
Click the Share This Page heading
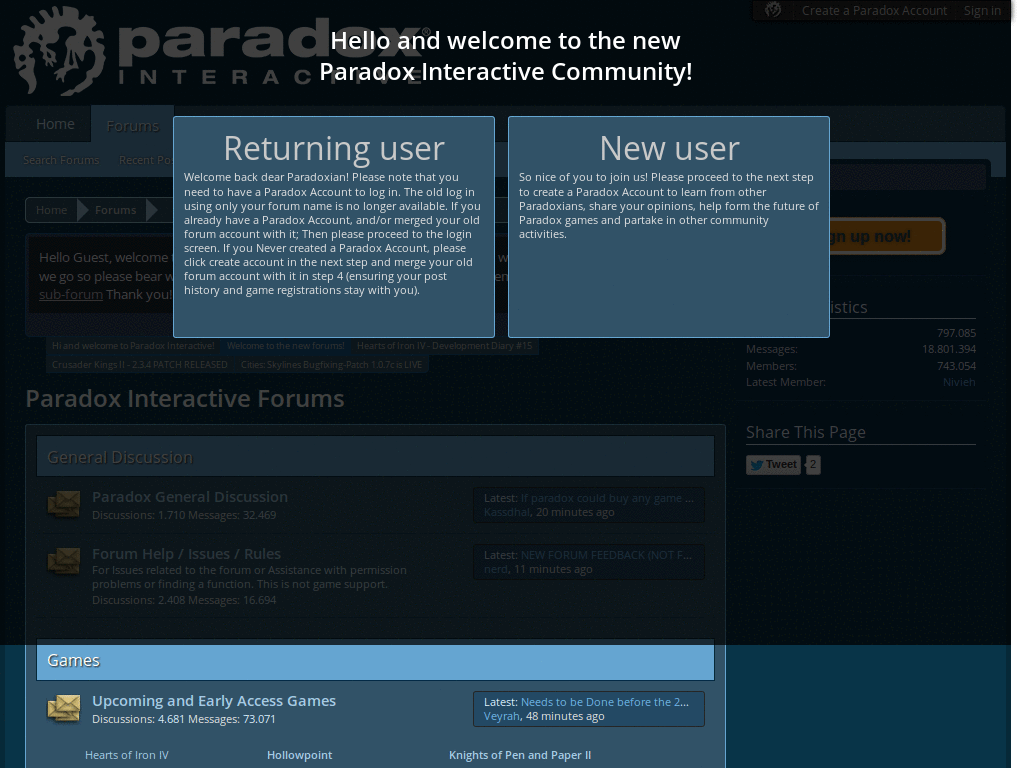(x=806, y=432)
